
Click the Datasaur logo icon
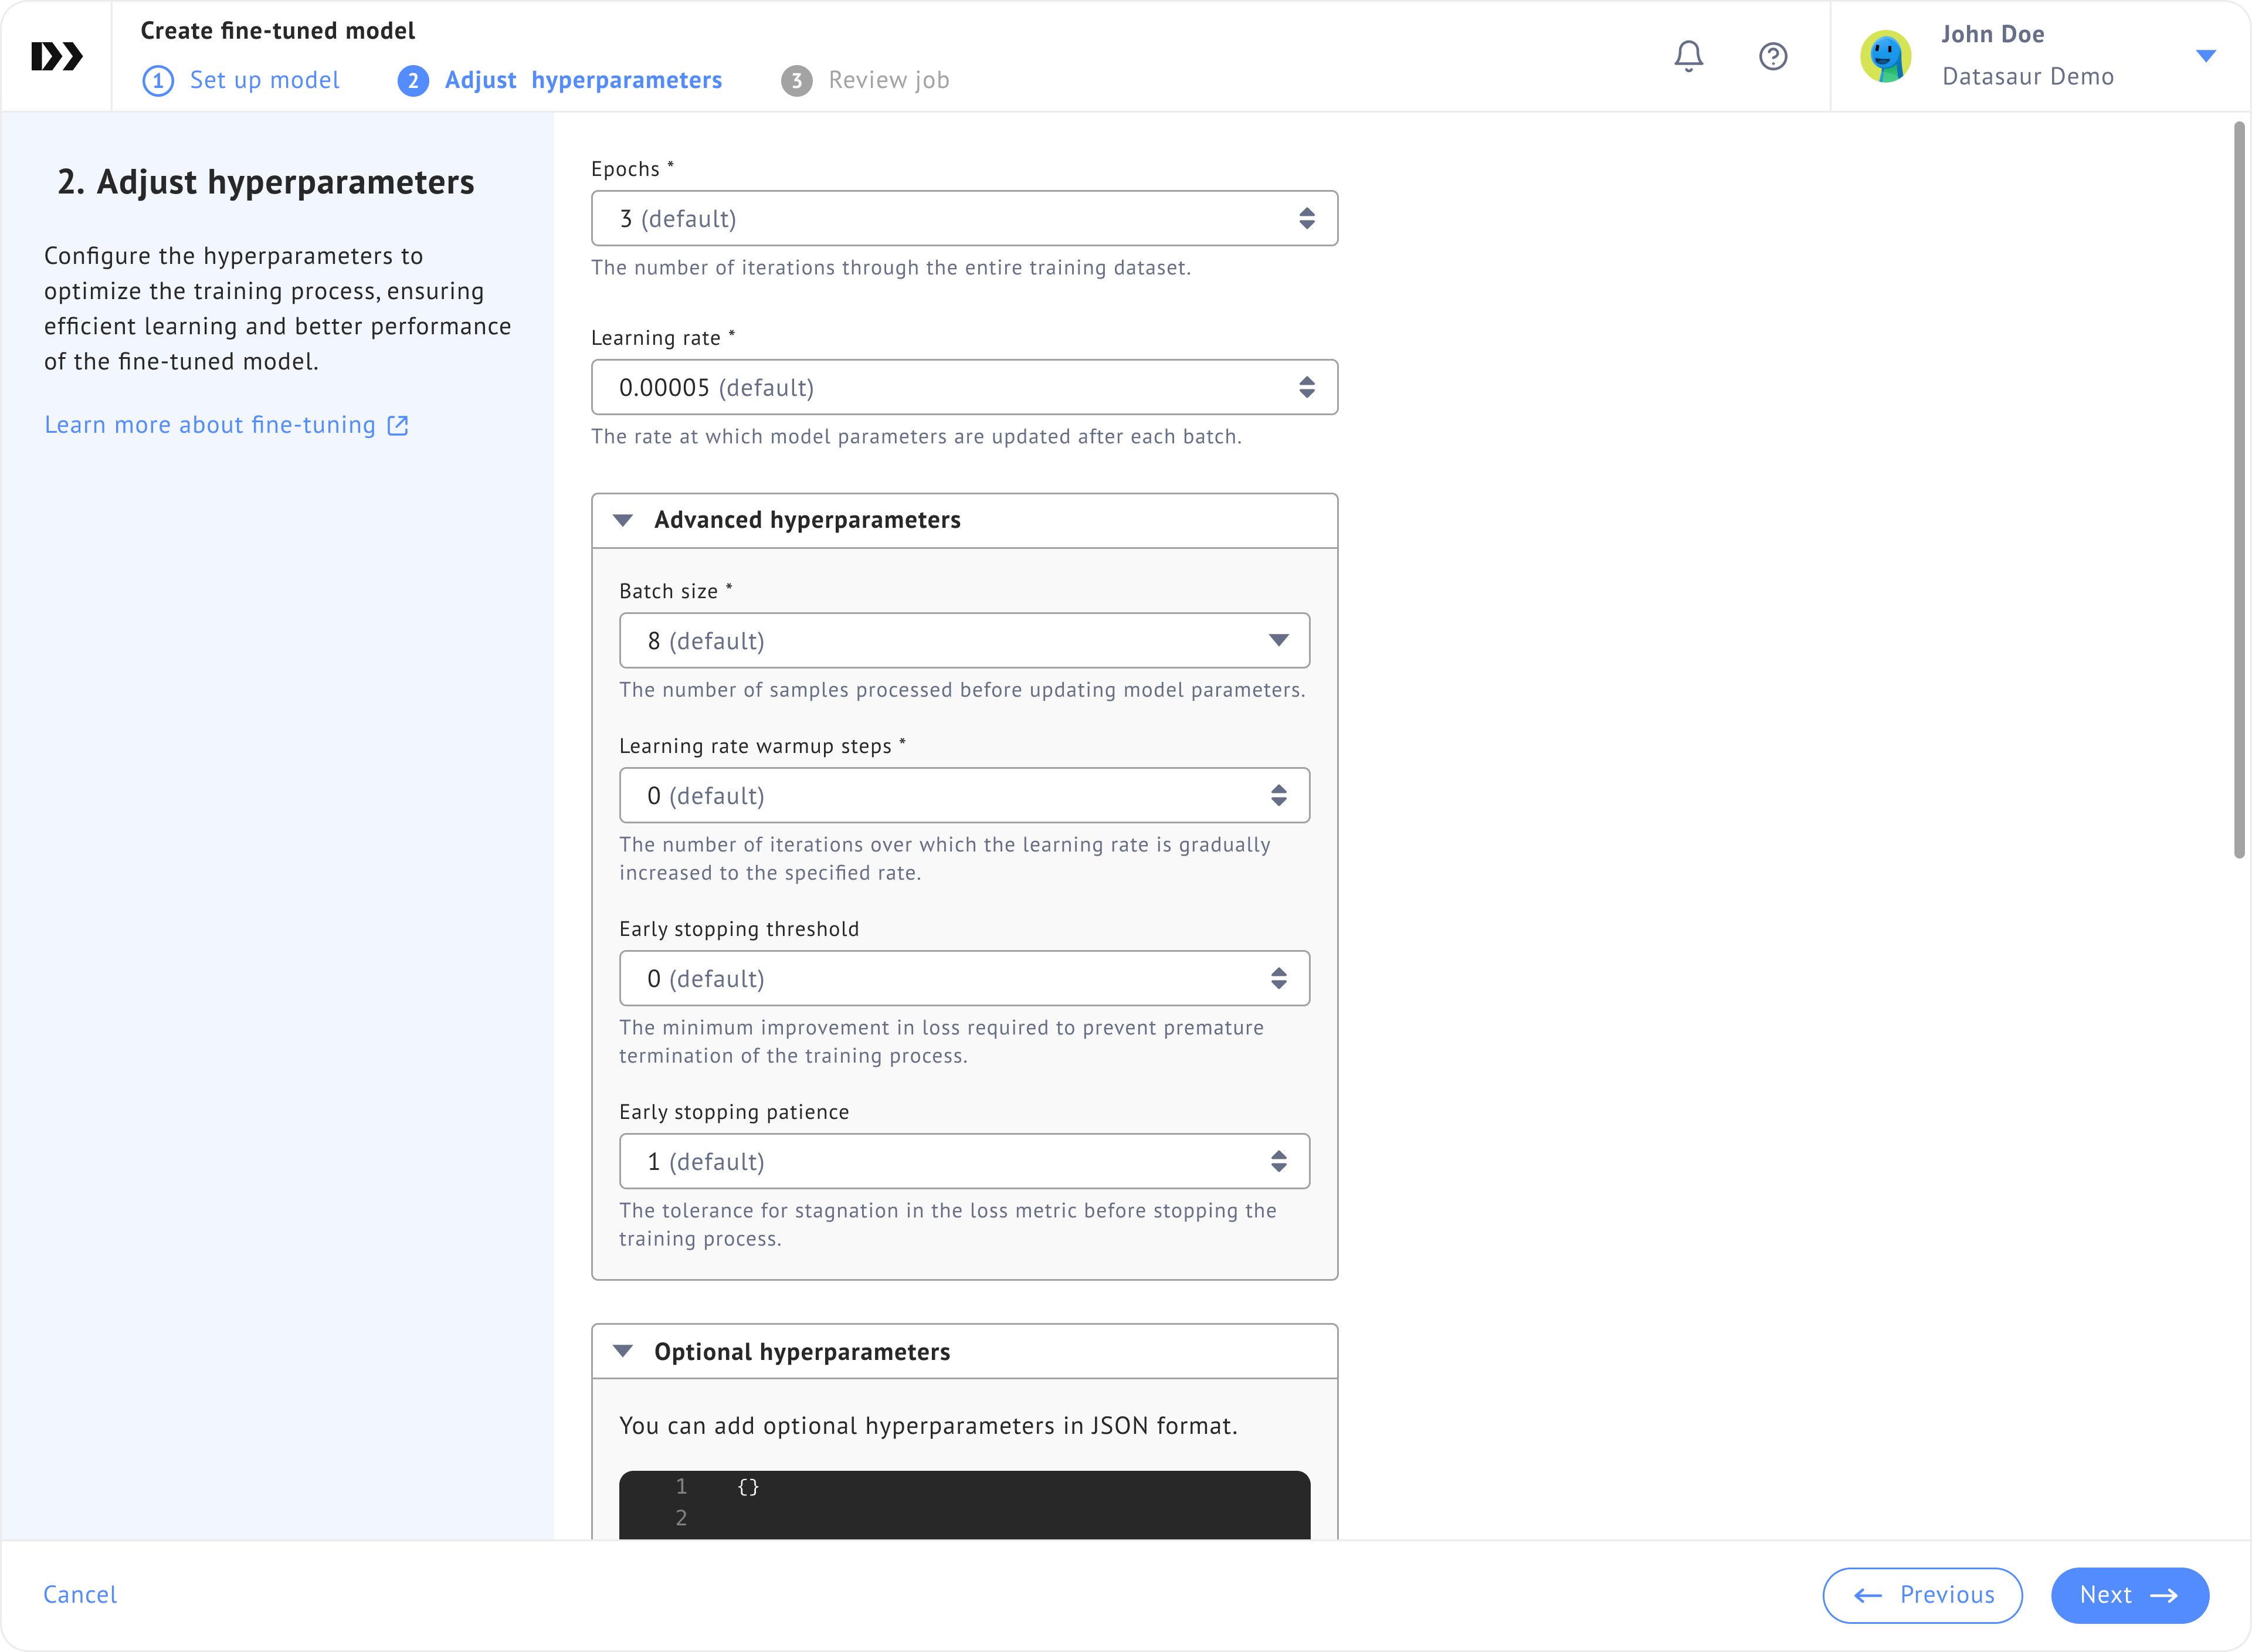click(56, 56)
